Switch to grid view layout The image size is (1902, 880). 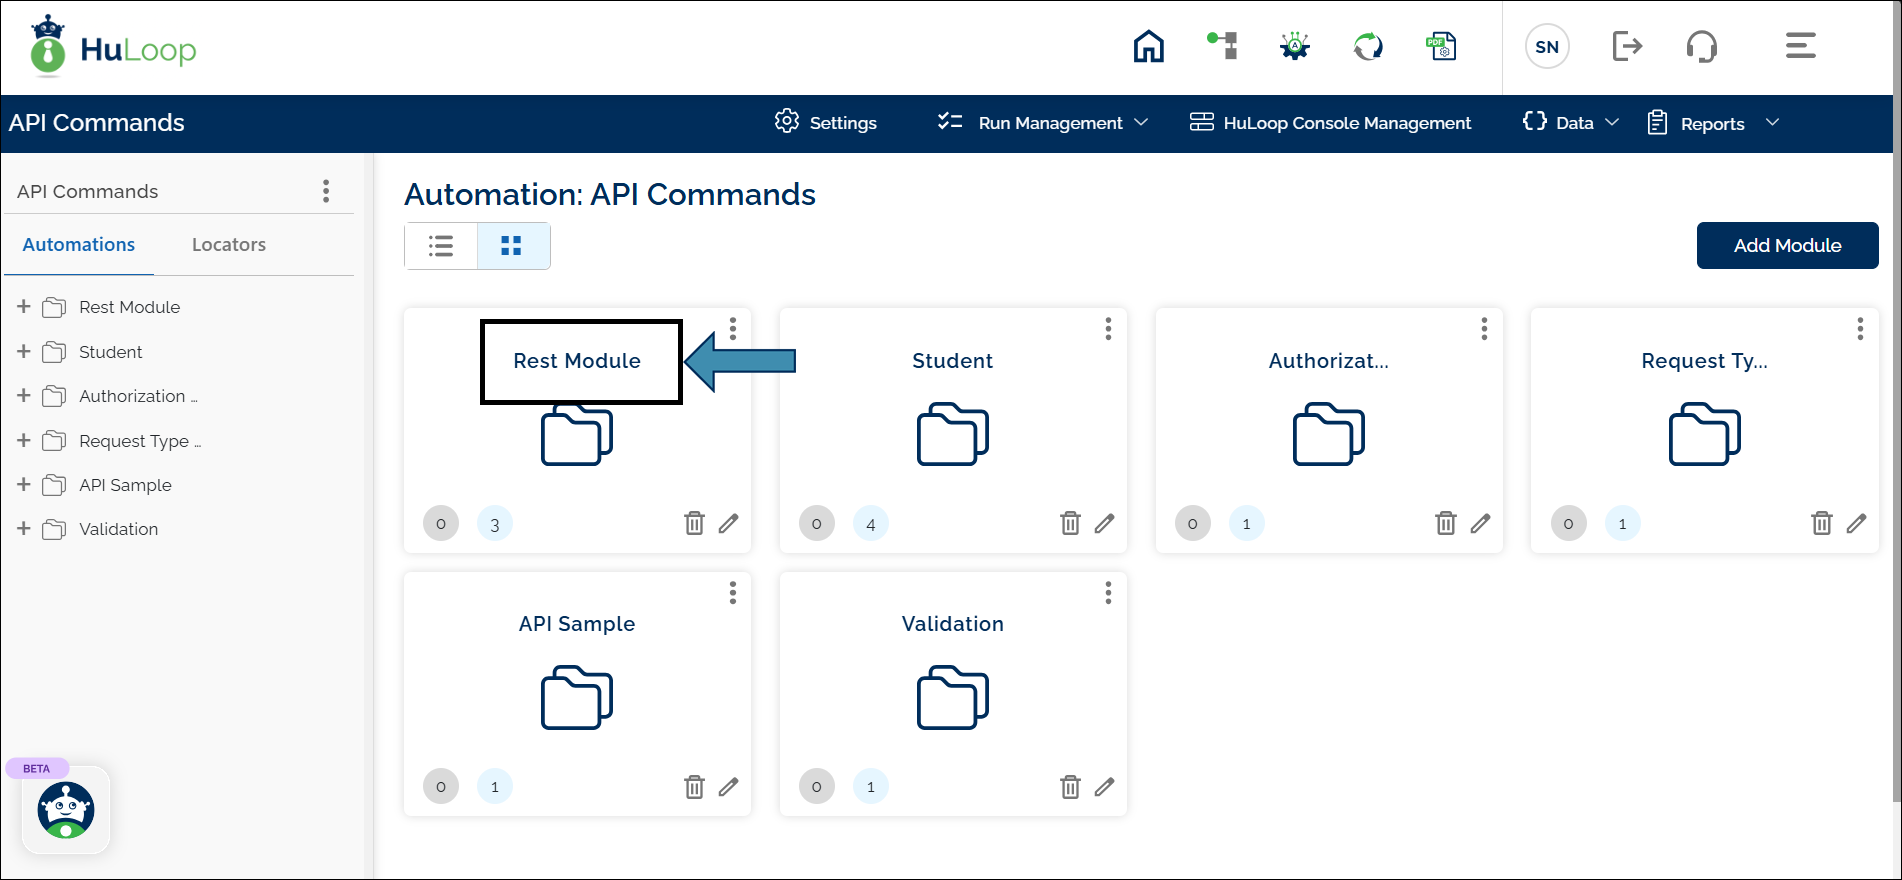coord(512,246)
